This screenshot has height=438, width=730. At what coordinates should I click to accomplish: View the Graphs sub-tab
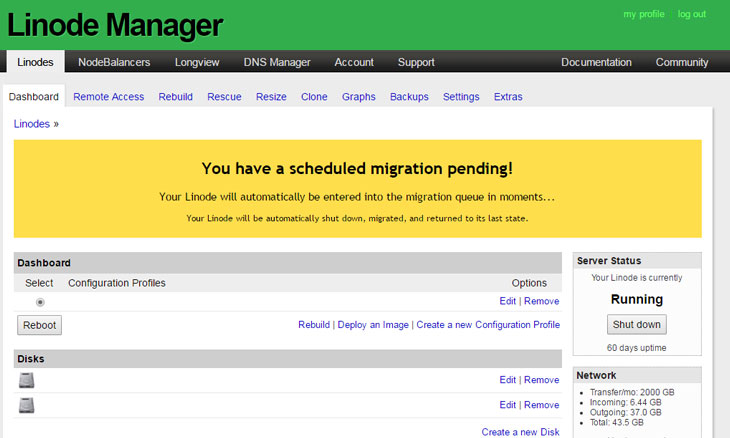[358, 96]
